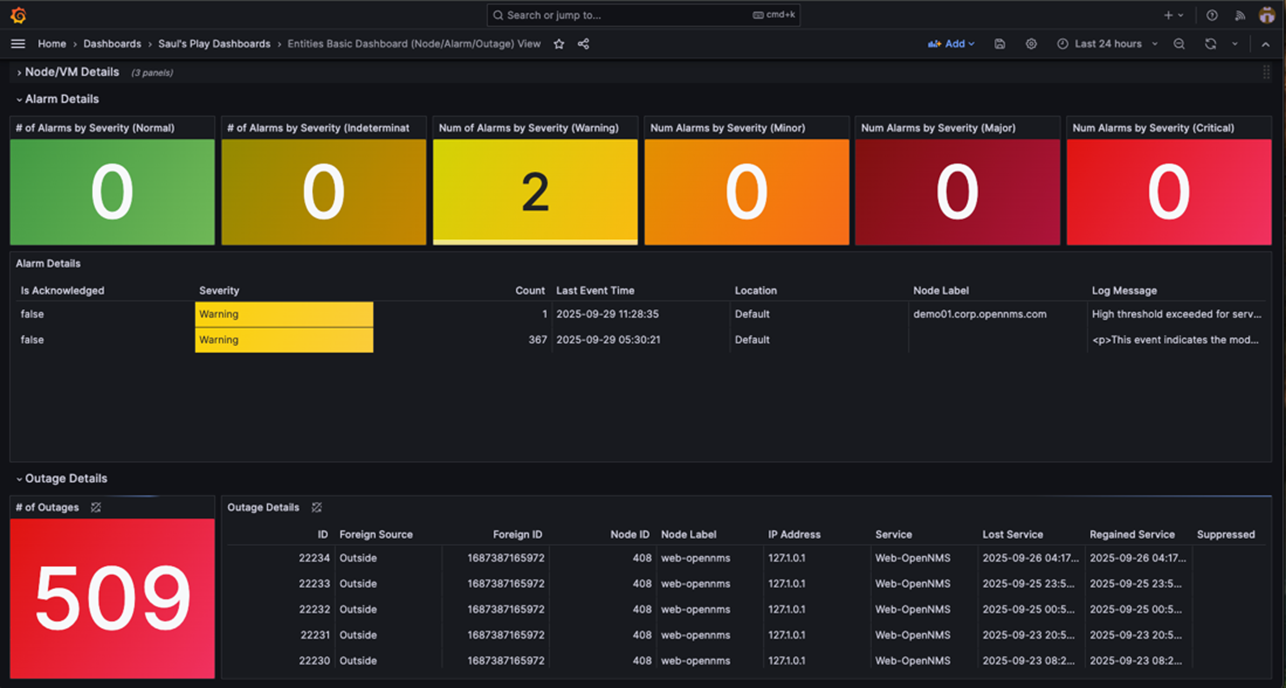This screenshot has width=1286, height=688.
Task: Open the Add panel dropdown
Action: pos(950,44)
